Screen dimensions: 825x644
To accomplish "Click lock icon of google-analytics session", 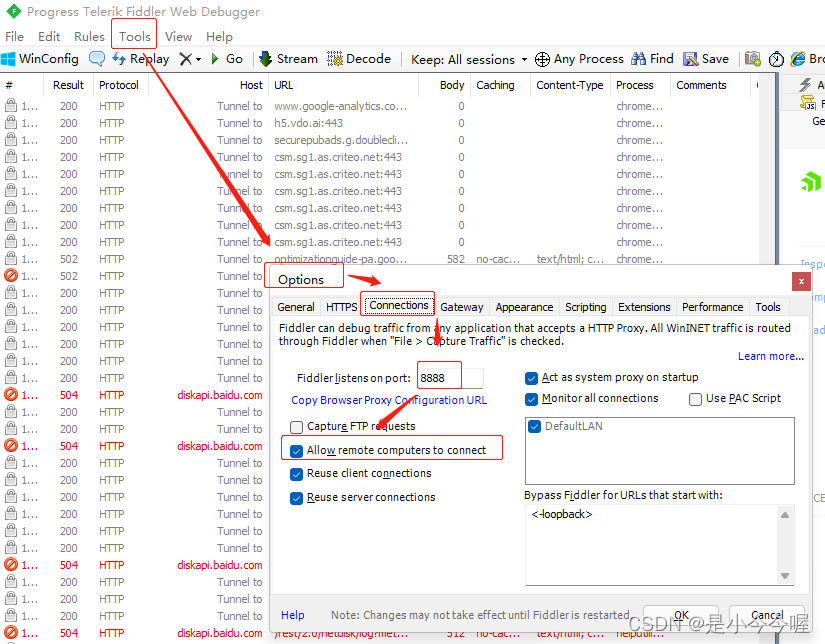I will click(x=11, y=106).
